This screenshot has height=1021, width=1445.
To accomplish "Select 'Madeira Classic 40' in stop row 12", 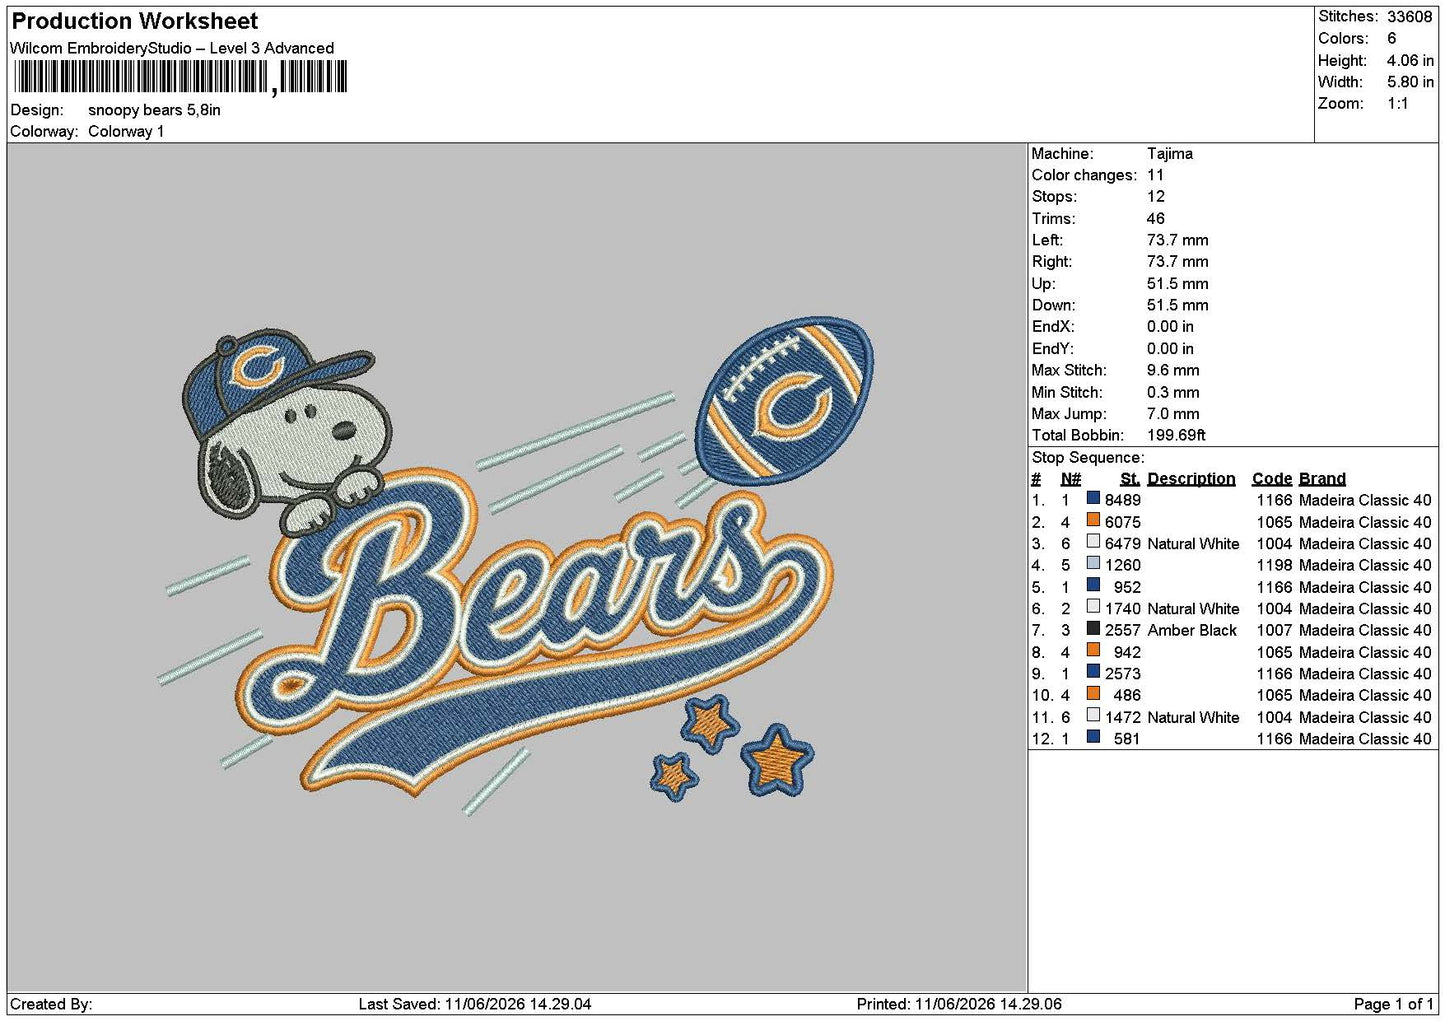I will (1365, 739).
